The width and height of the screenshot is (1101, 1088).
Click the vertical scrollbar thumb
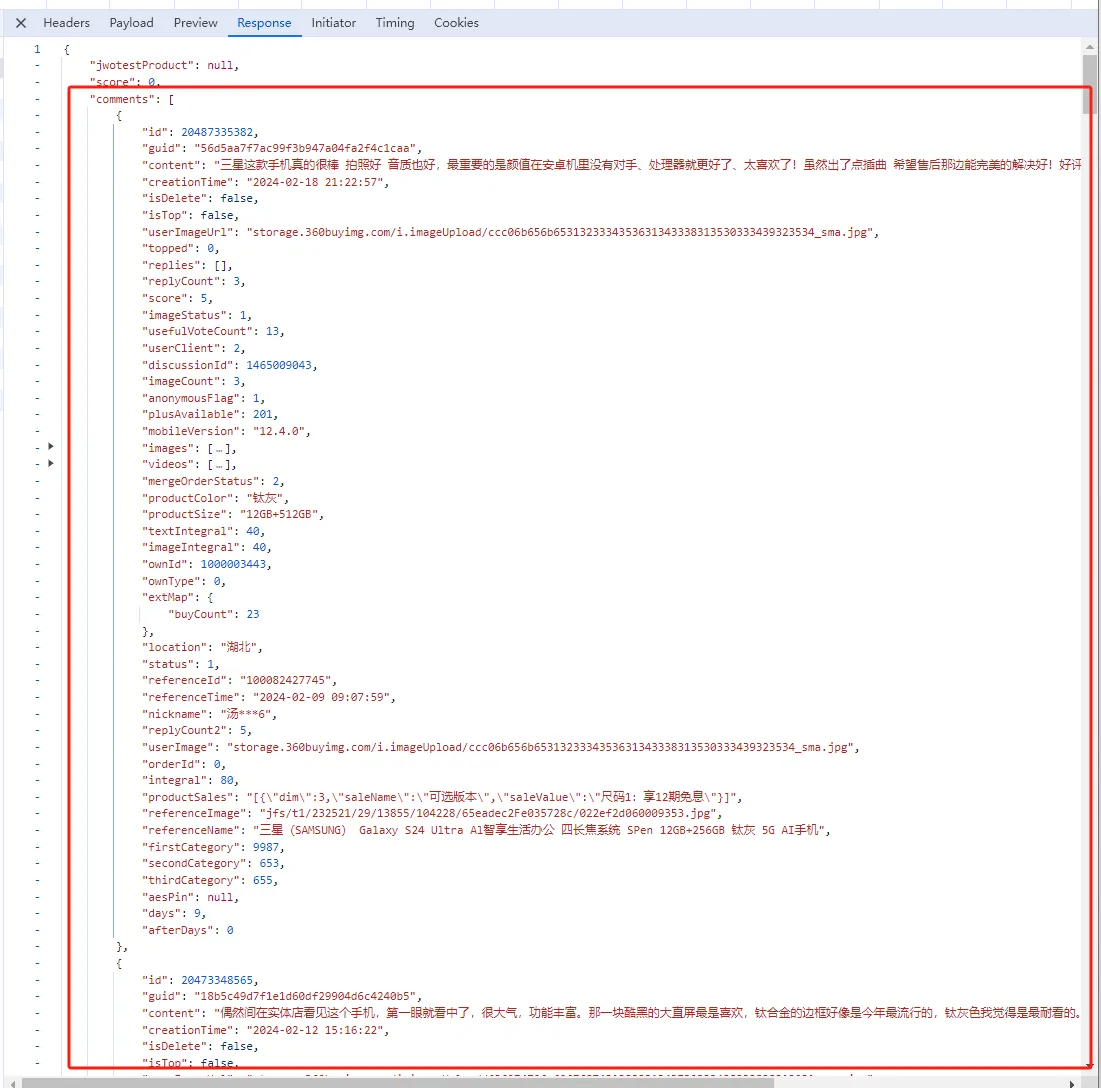(x=1090, y=85)
